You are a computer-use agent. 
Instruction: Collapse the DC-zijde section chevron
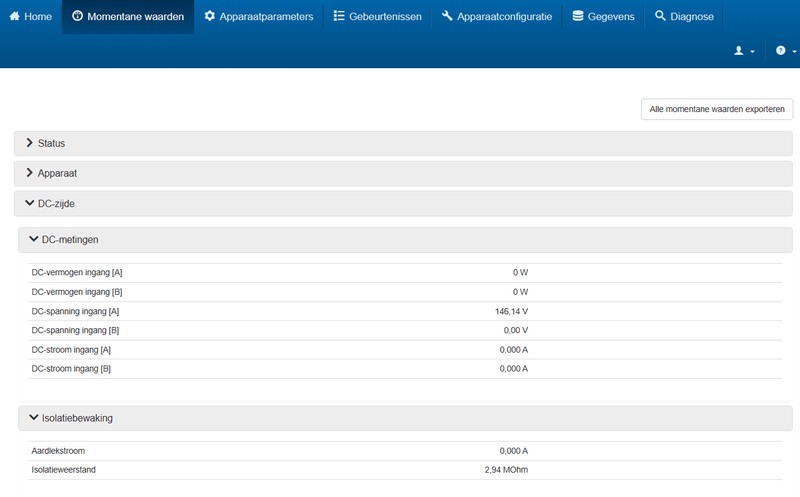(x=30, y=203)
